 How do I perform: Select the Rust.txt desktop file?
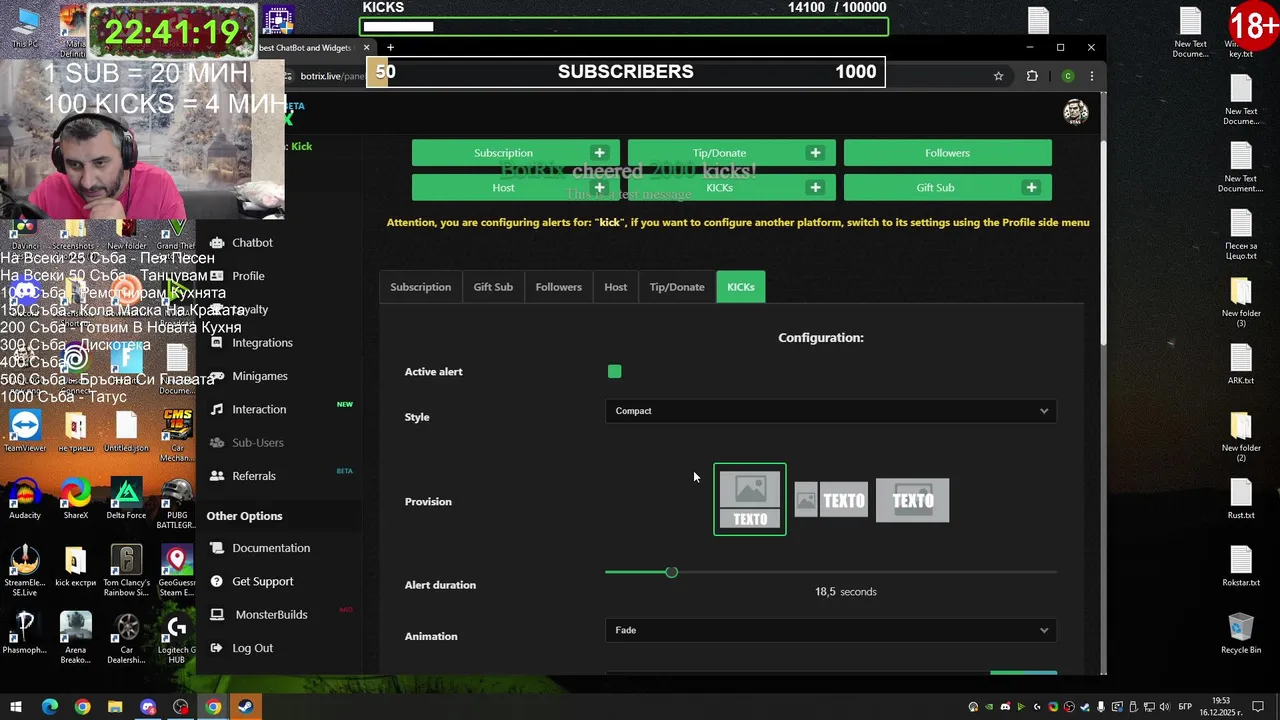tap(1241, 499)
